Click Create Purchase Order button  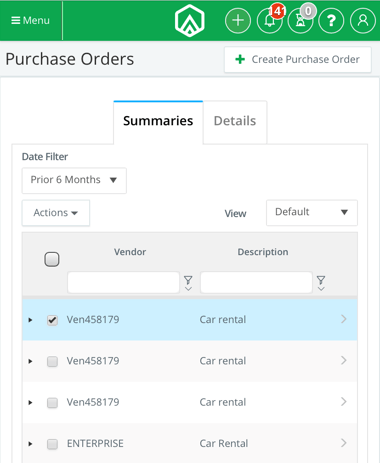click(298, 60)
